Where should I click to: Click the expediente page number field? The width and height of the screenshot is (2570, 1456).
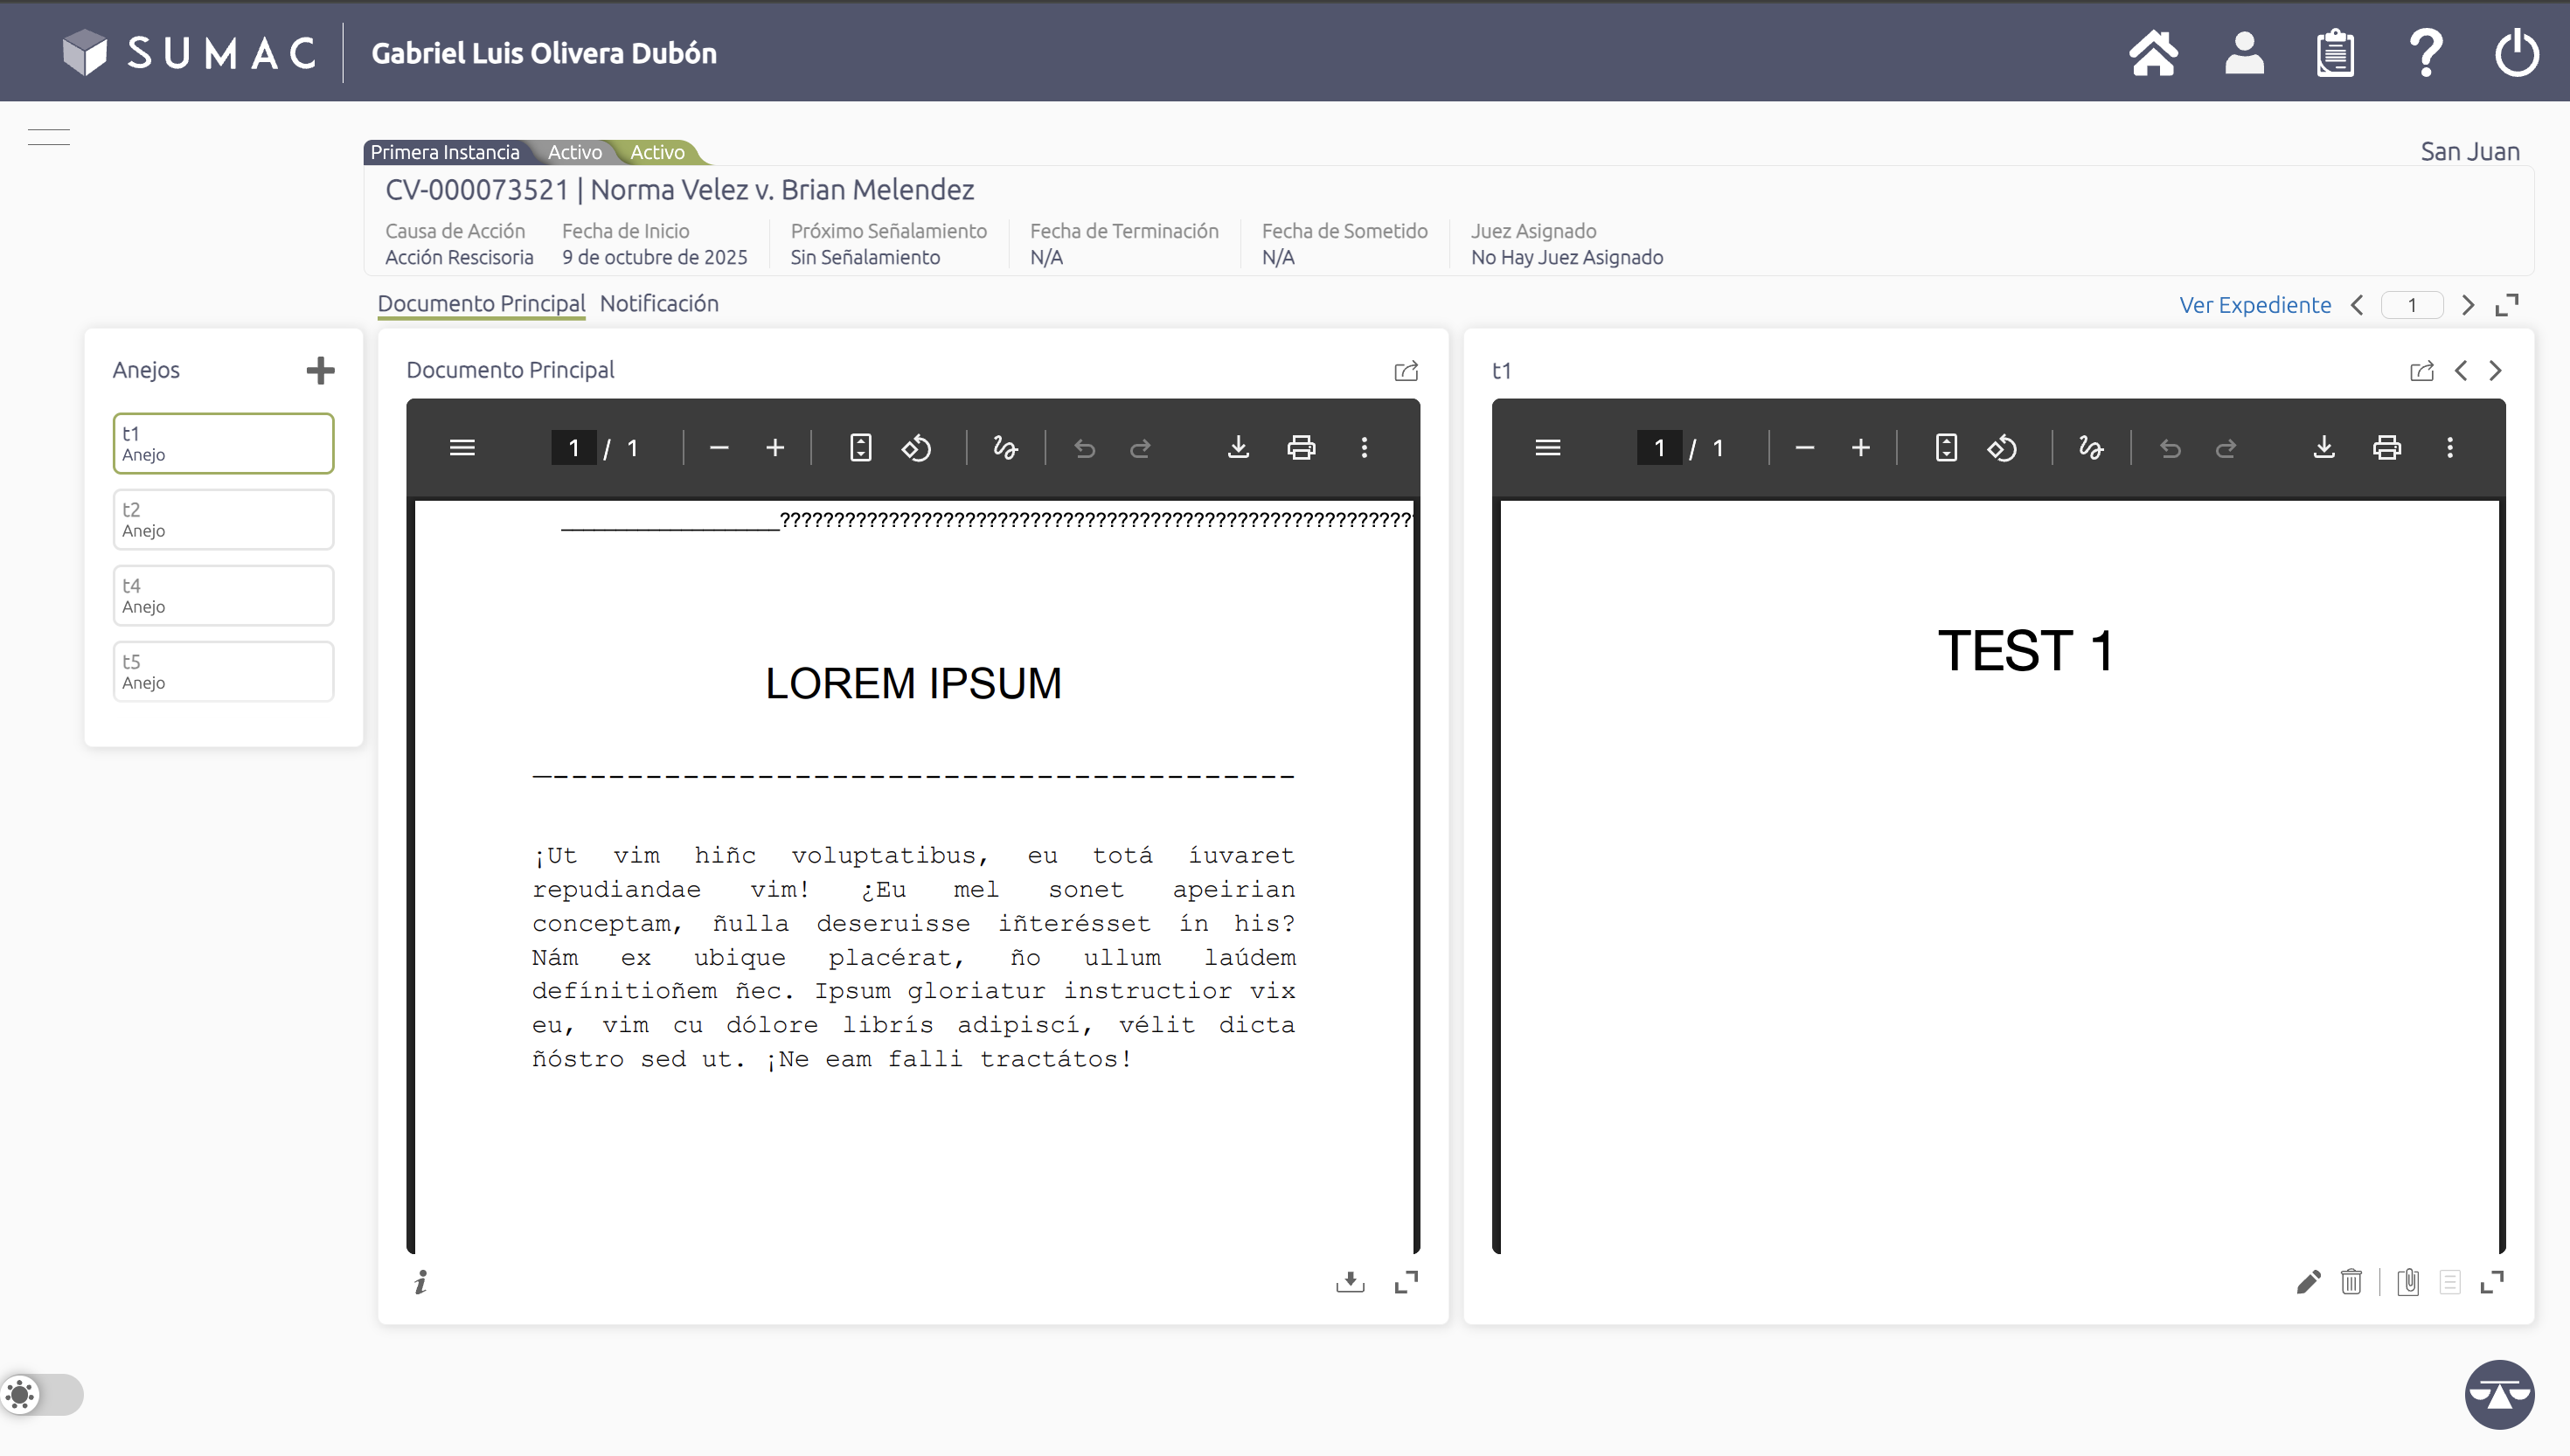coord(2412,305)
